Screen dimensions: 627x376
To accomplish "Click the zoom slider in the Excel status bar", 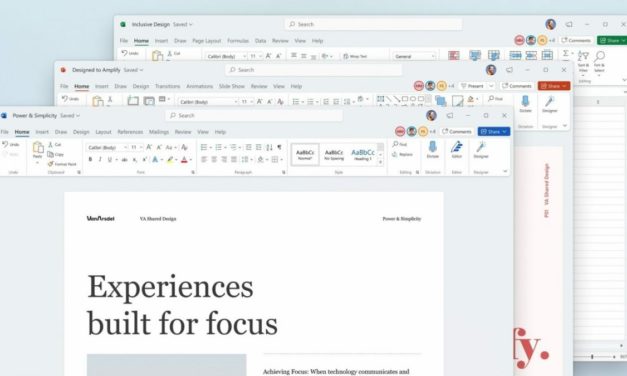I will pos(592,356).
